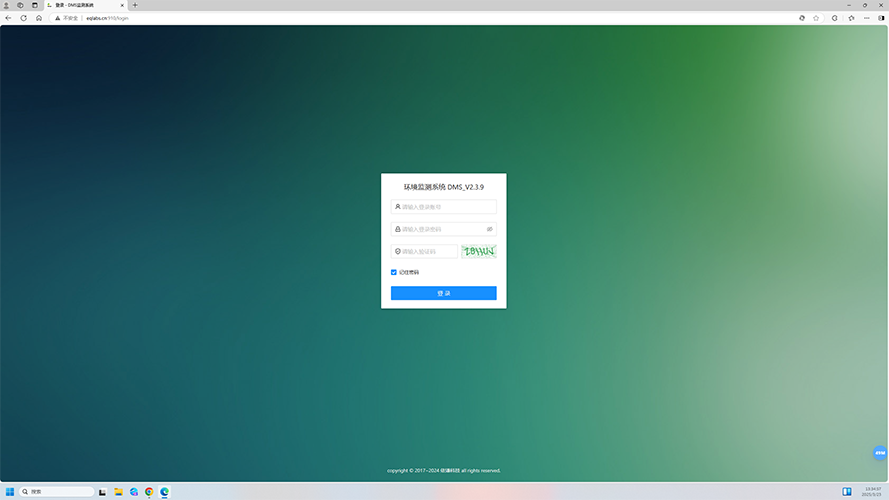This screenshot has height=500, width=889.
Task: Refresh the captcha verification image
Action: [x=479, y=251]
